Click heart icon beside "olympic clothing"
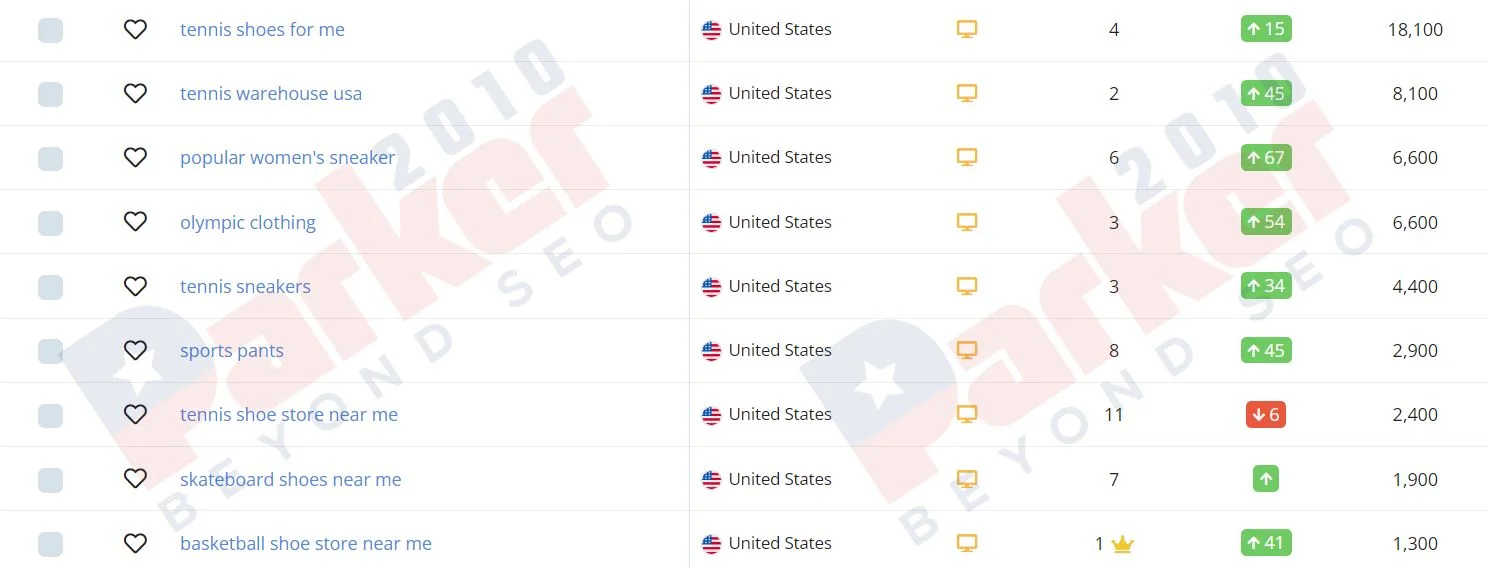Viewport: 1488px width, 568px height. 135,222
